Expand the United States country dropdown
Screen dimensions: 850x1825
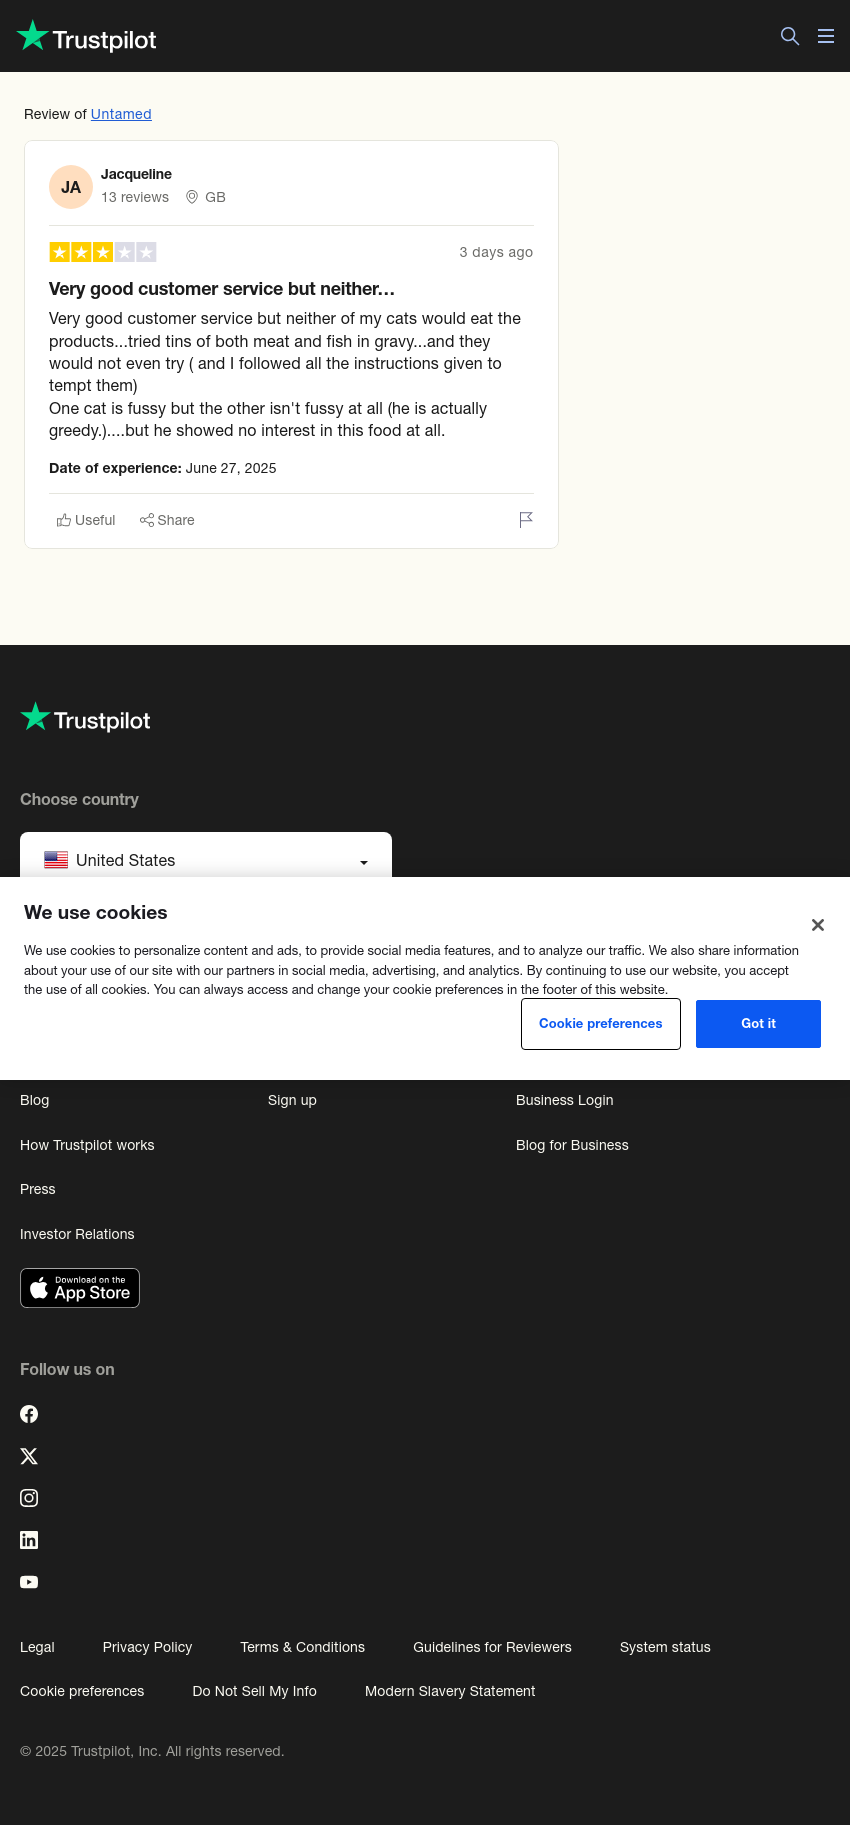(x=206, y=857)
